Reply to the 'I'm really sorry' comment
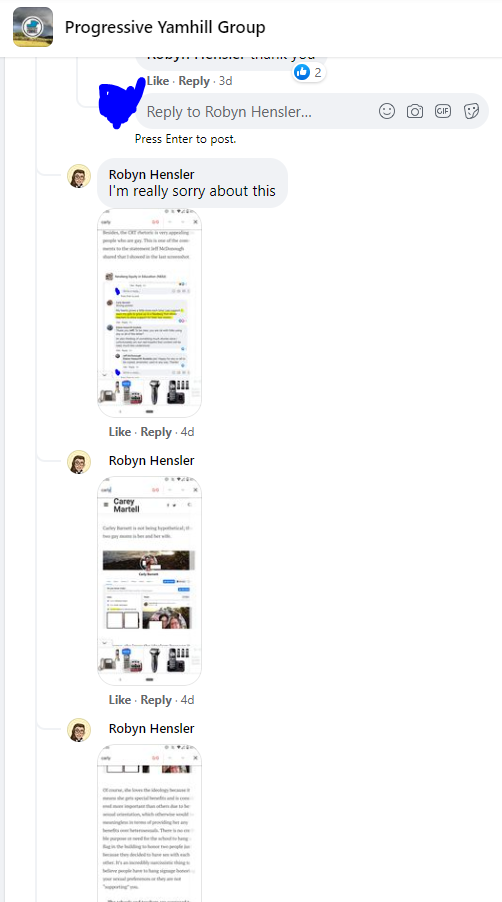 pyautogui.click(x=156, y=432)
